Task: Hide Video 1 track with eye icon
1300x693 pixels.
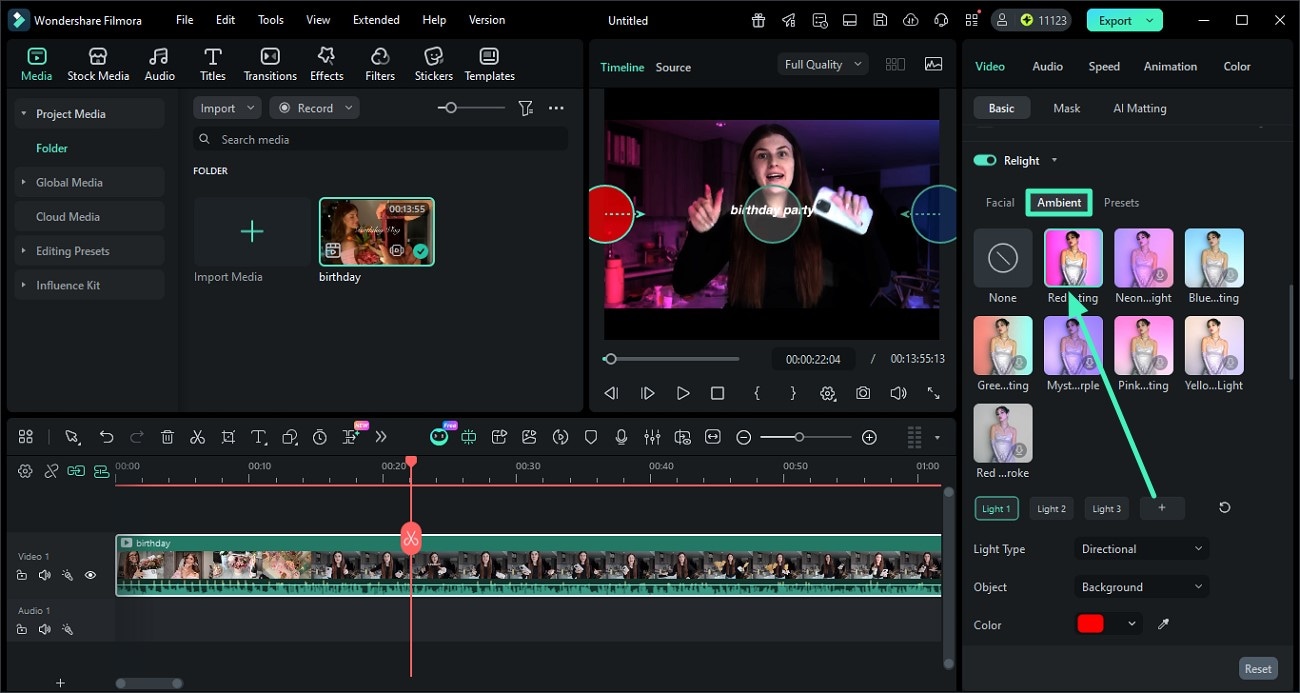Action: [90, 575]
